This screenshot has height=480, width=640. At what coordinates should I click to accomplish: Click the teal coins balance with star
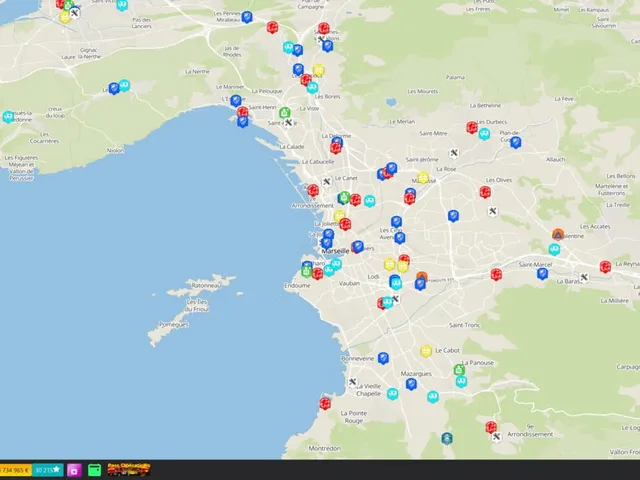[x=48, y=470]
